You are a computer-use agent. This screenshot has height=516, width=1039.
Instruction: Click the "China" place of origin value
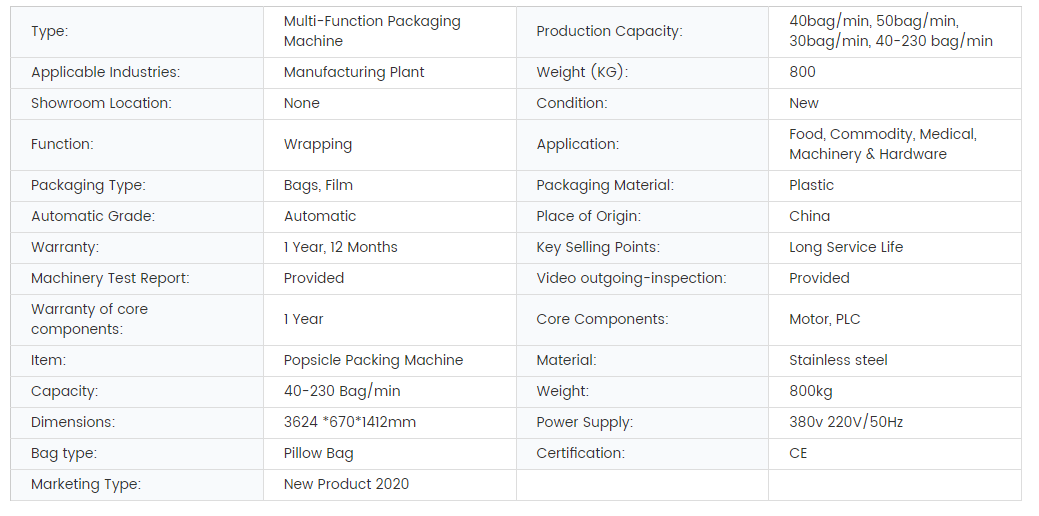[x=809, y=216]
